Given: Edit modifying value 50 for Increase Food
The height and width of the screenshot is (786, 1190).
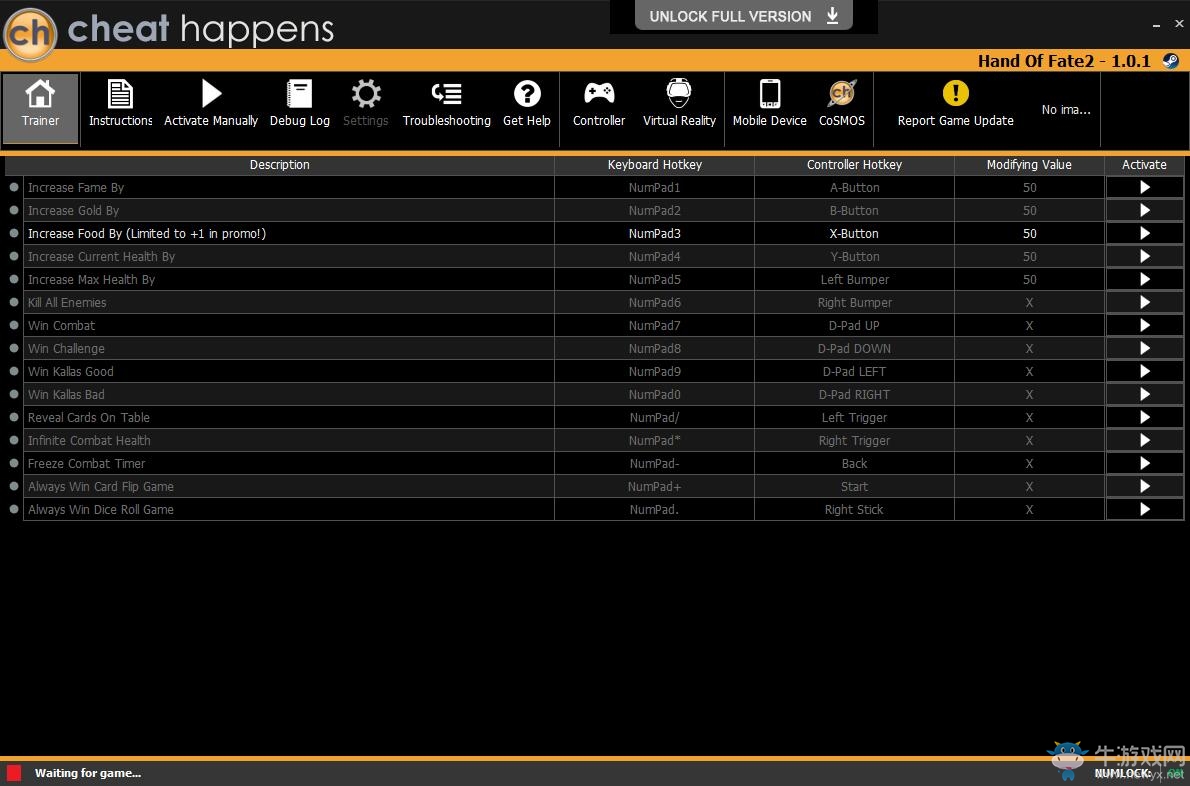Looking at the screenshot, I should point(1029,233).
